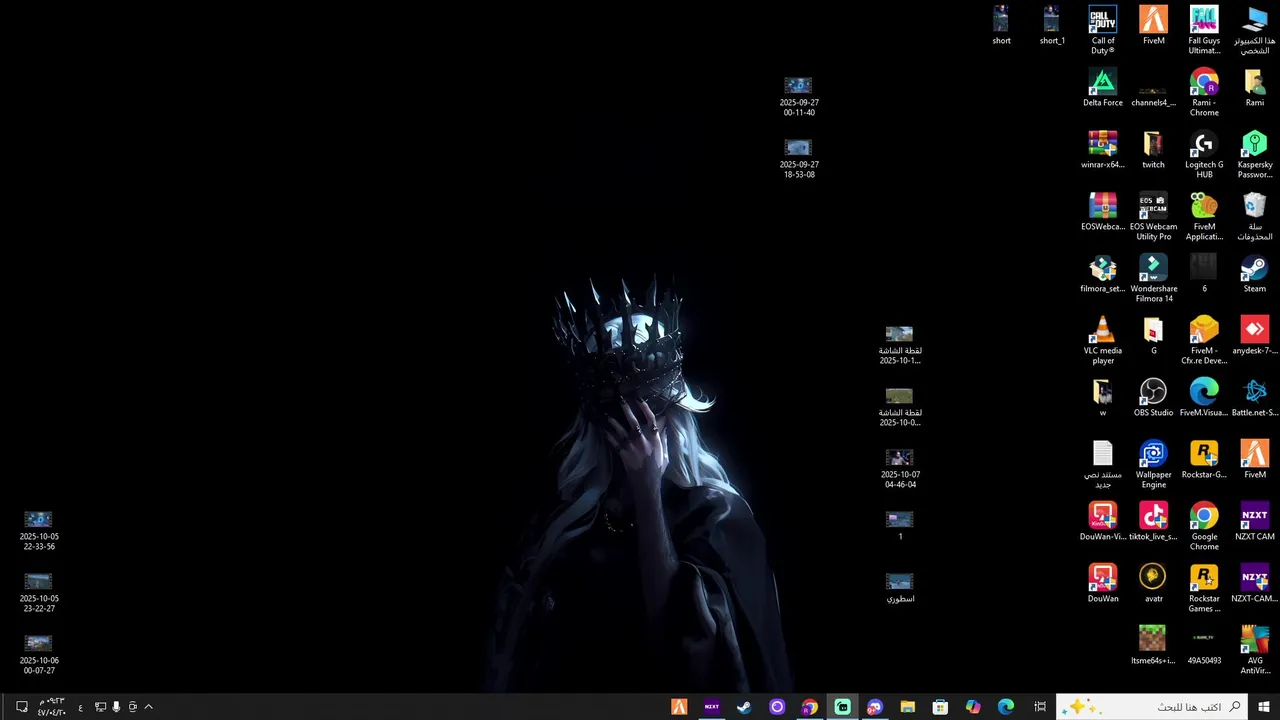The width and height of the screenshot is (1280, 720).
Task: Click the microphone tray icon
Action: [x=116, y=707]
